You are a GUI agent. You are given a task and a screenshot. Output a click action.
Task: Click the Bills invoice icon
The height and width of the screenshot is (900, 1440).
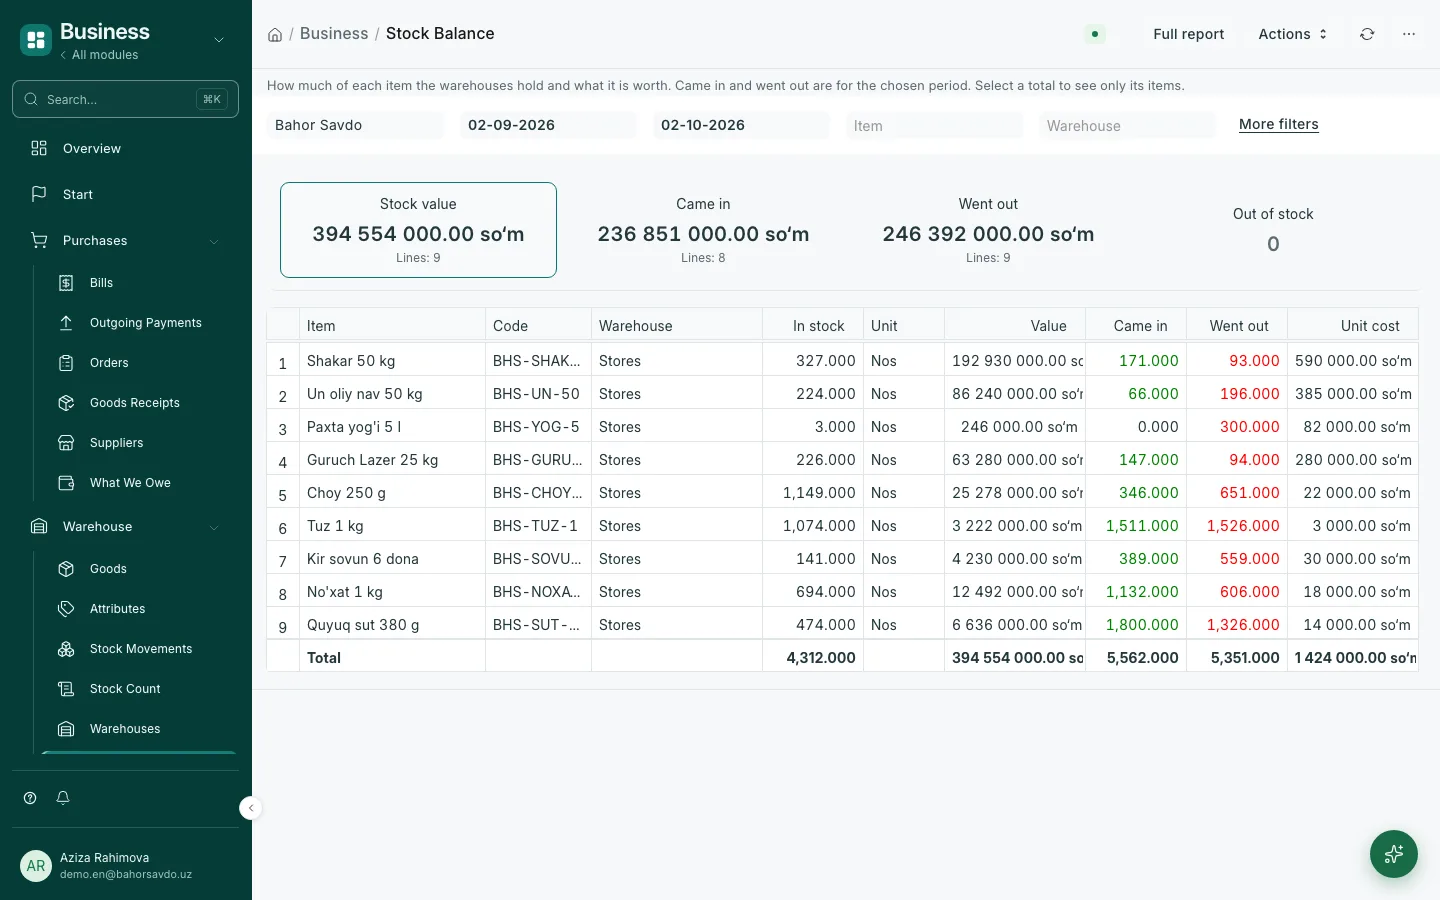(66, 283)
